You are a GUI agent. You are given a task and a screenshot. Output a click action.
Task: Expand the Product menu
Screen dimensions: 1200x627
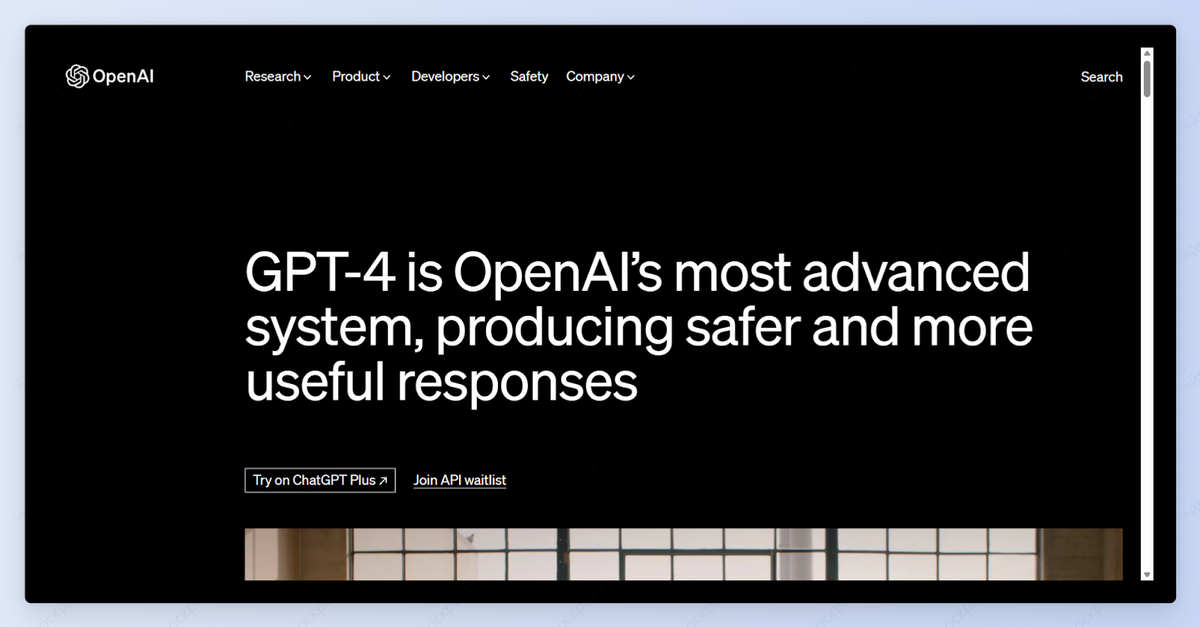tap(356, 76)
